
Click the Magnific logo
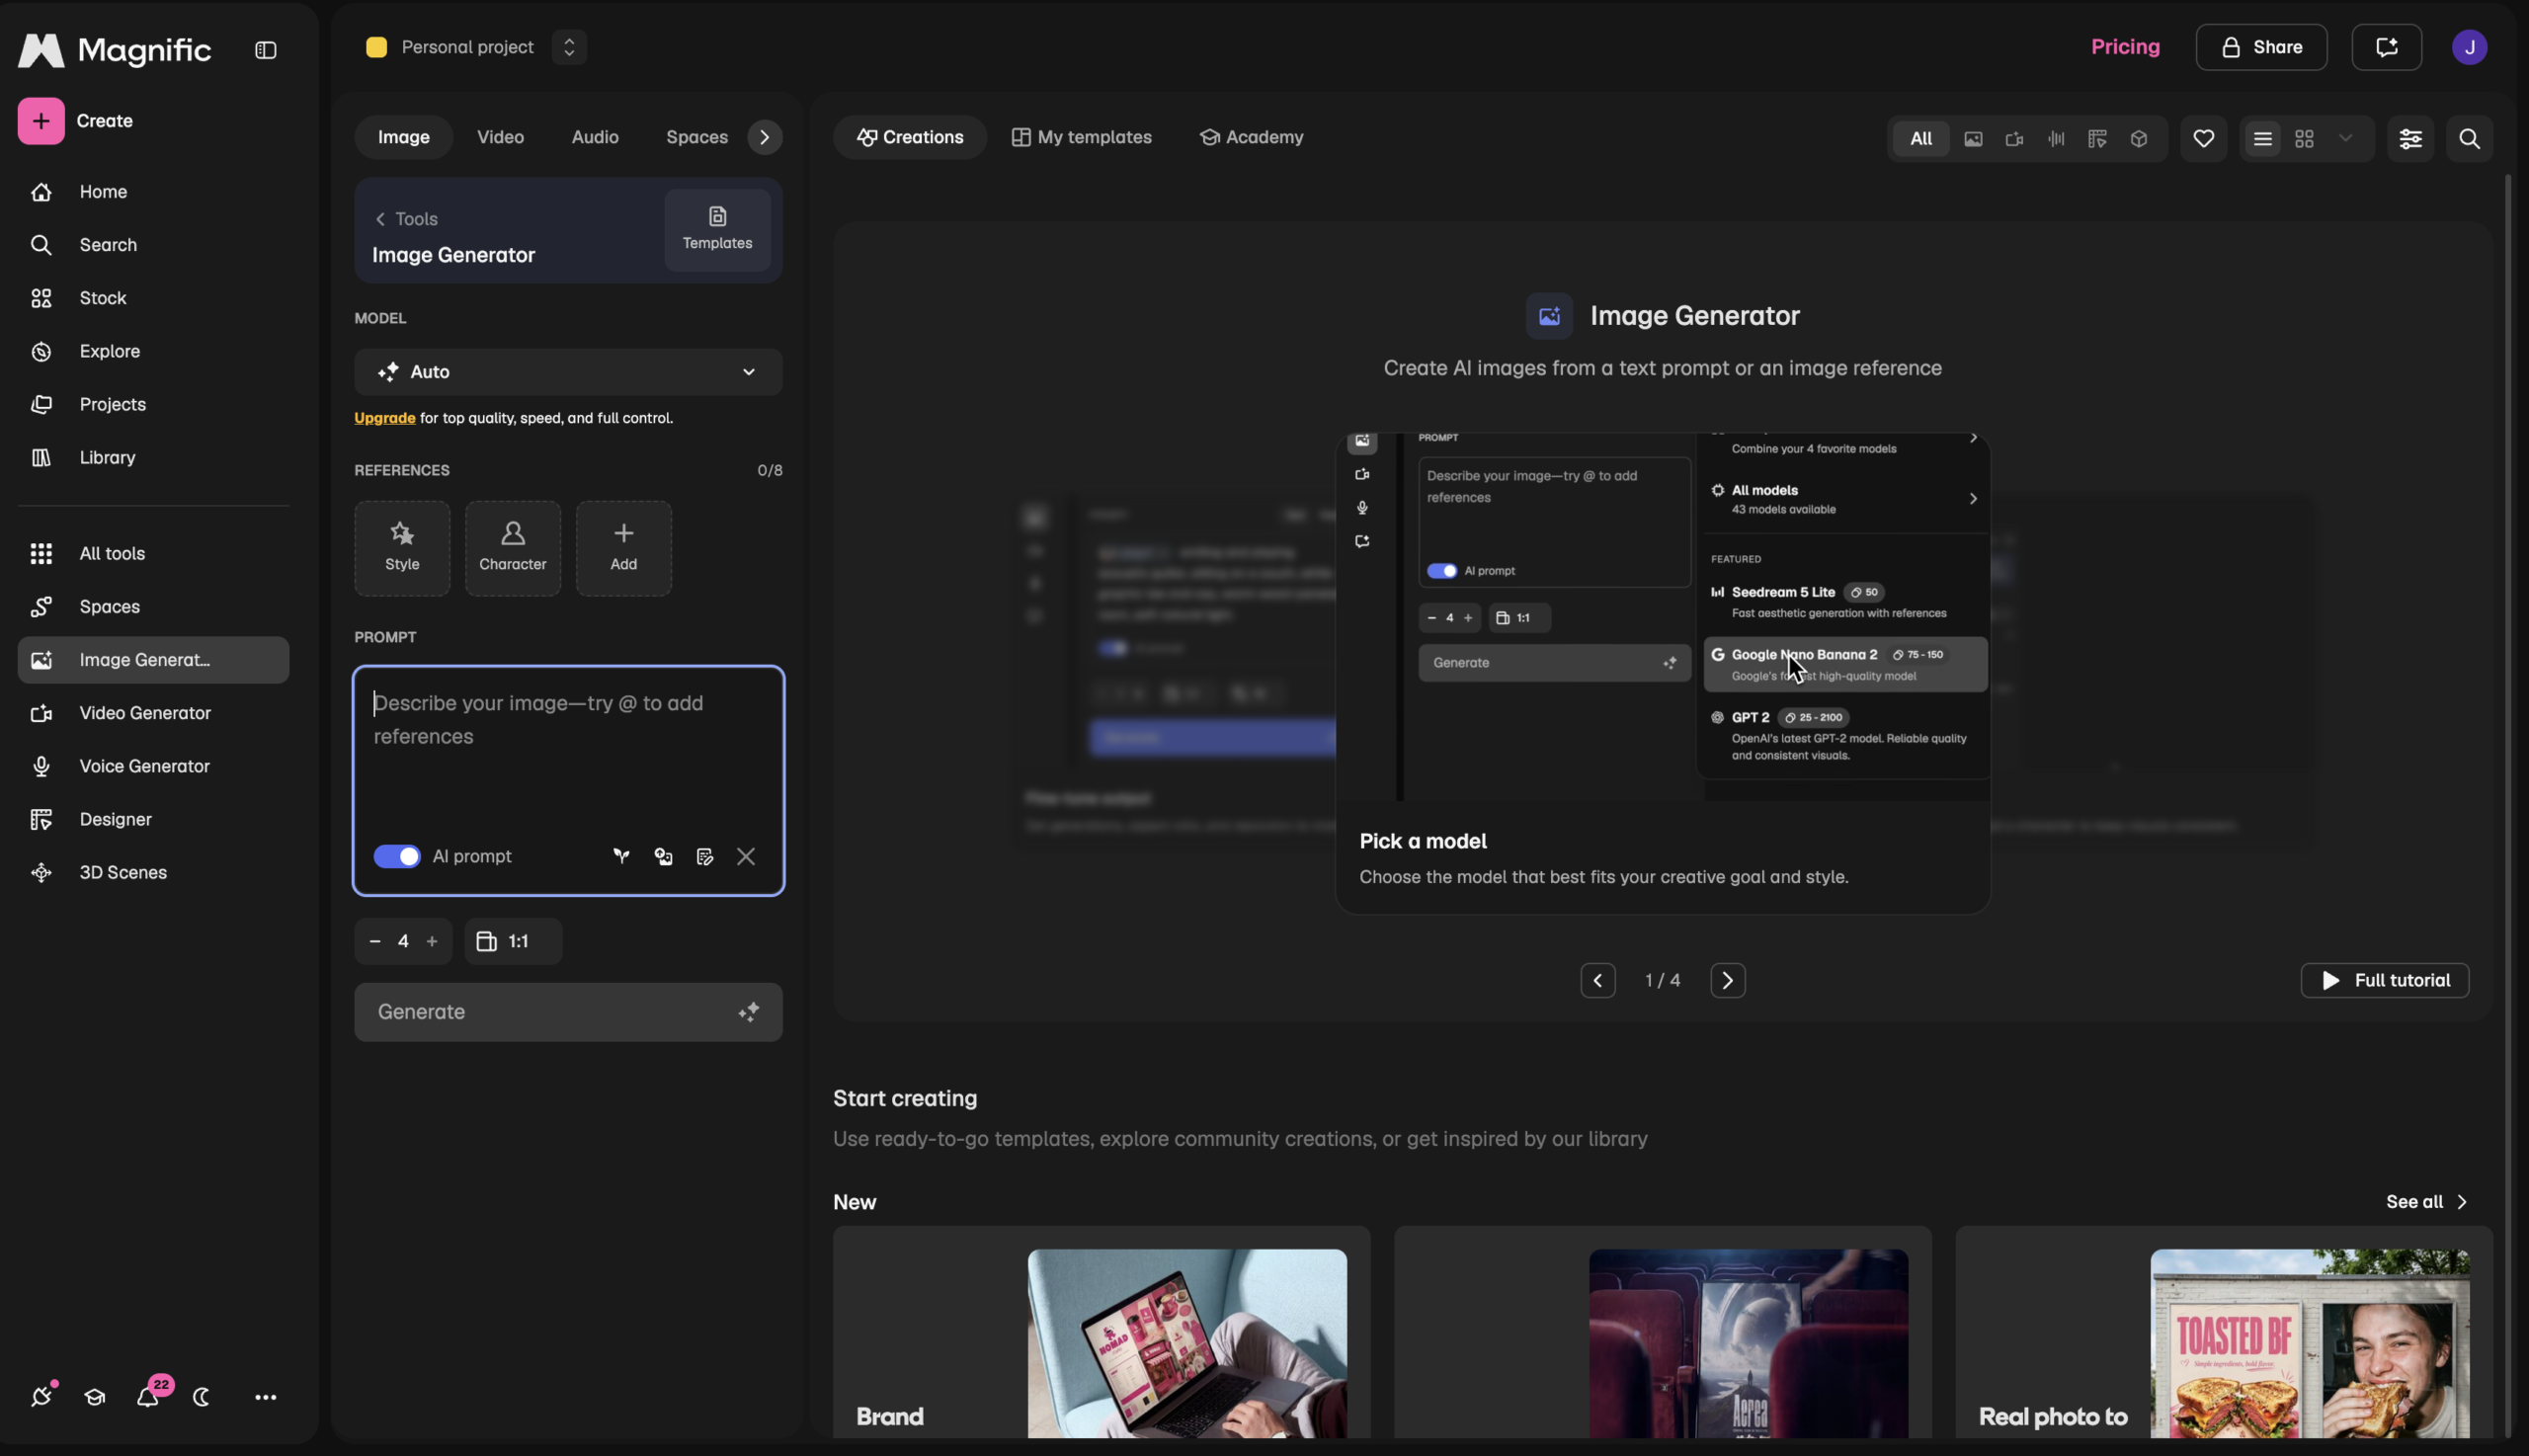click(115, 50)
